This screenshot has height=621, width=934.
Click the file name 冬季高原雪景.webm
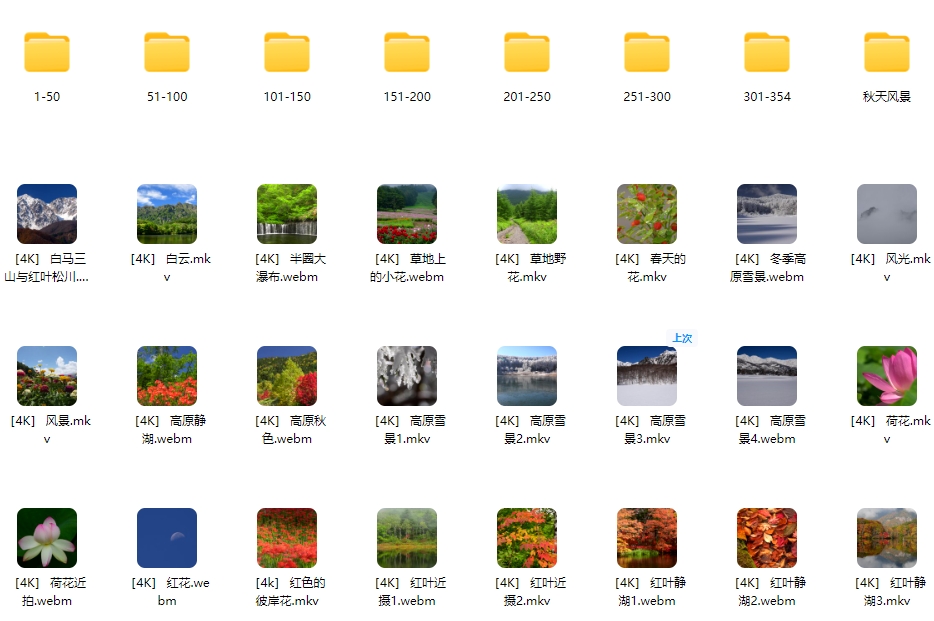pyautogui.click(x=767, y=267)
